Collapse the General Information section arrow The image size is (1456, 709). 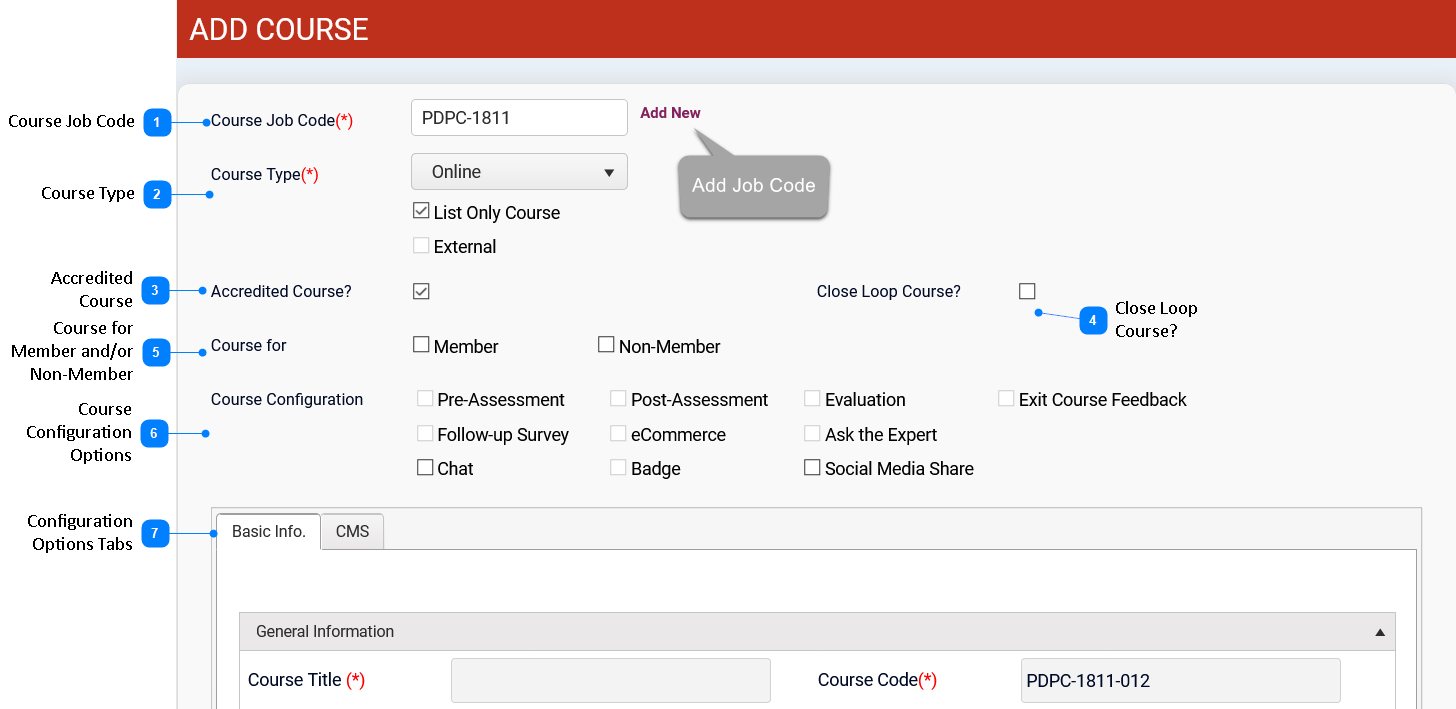coord(1379,632)
